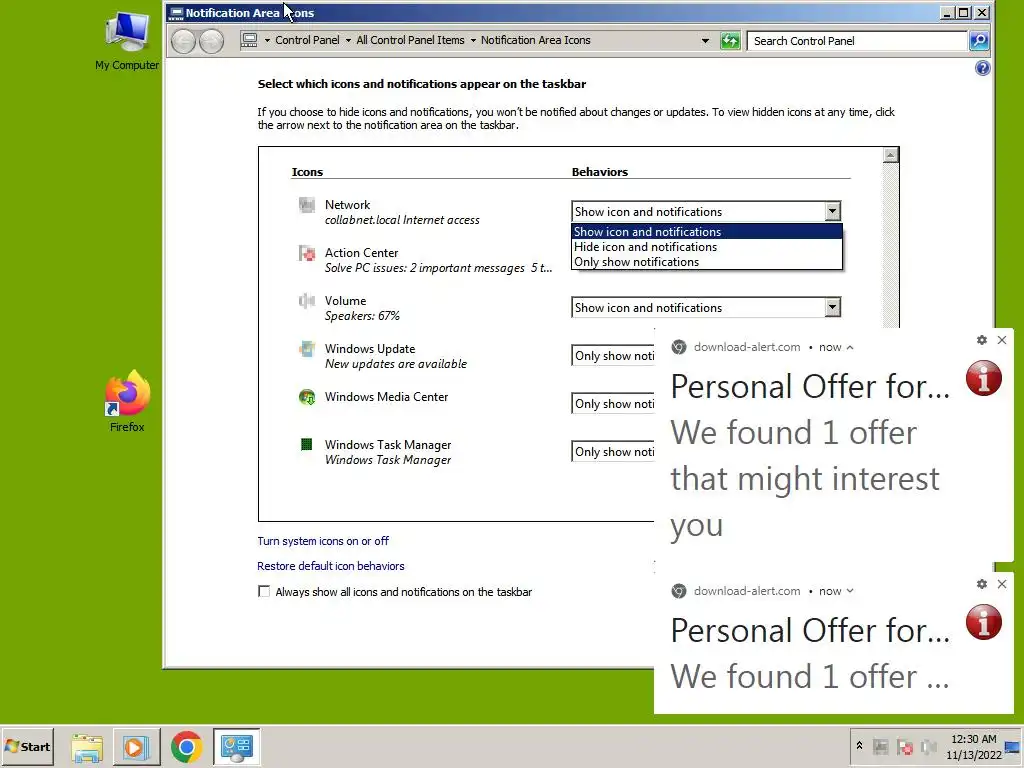
Task: Click the icon list scrollbar up arrow
Action: click(891, 155)
